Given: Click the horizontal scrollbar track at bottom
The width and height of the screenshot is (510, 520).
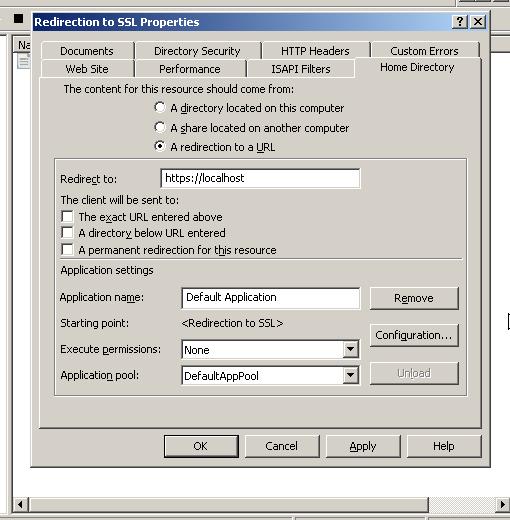Looking at the screenshot, I should pos(229,504).
